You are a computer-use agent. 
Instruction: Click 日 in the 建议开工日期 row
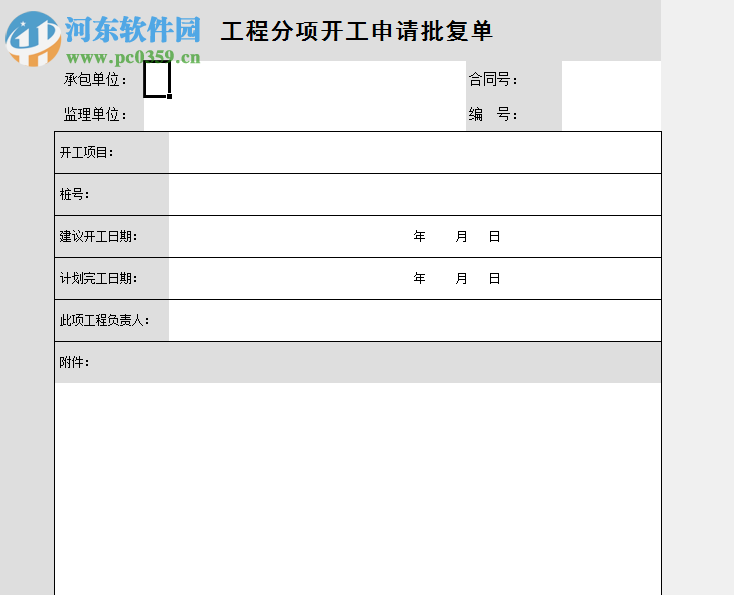(x=494, y=236)
